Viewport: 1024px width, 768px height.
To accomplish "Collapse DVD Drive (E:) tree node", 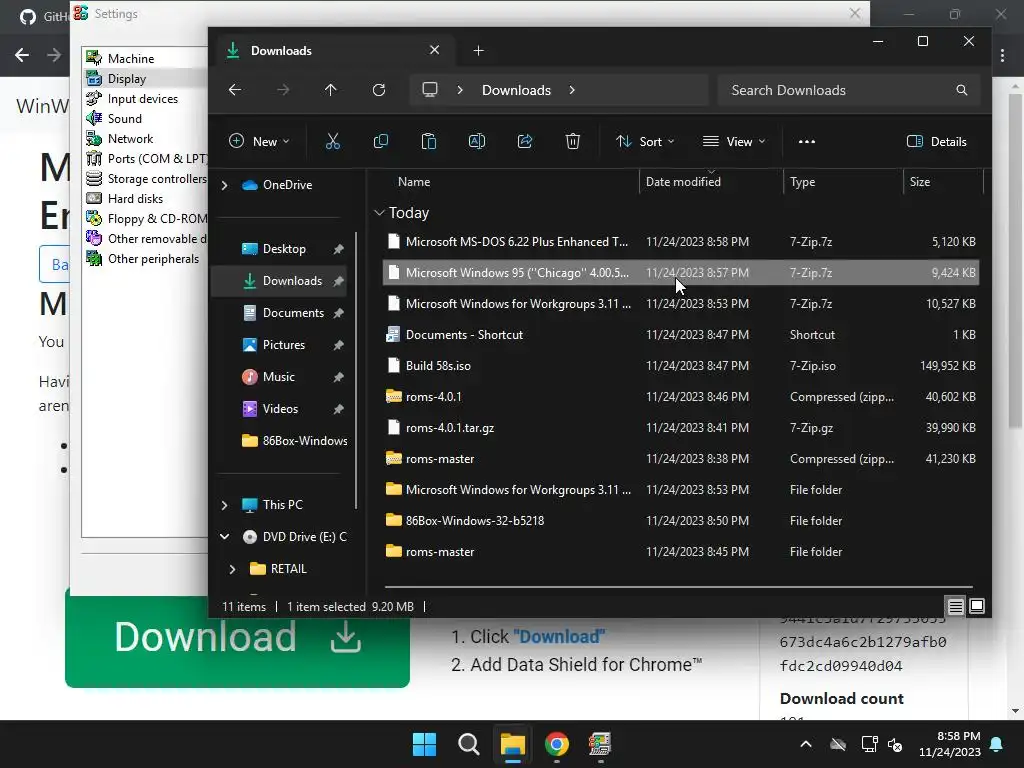I will [x=225, y=537].
